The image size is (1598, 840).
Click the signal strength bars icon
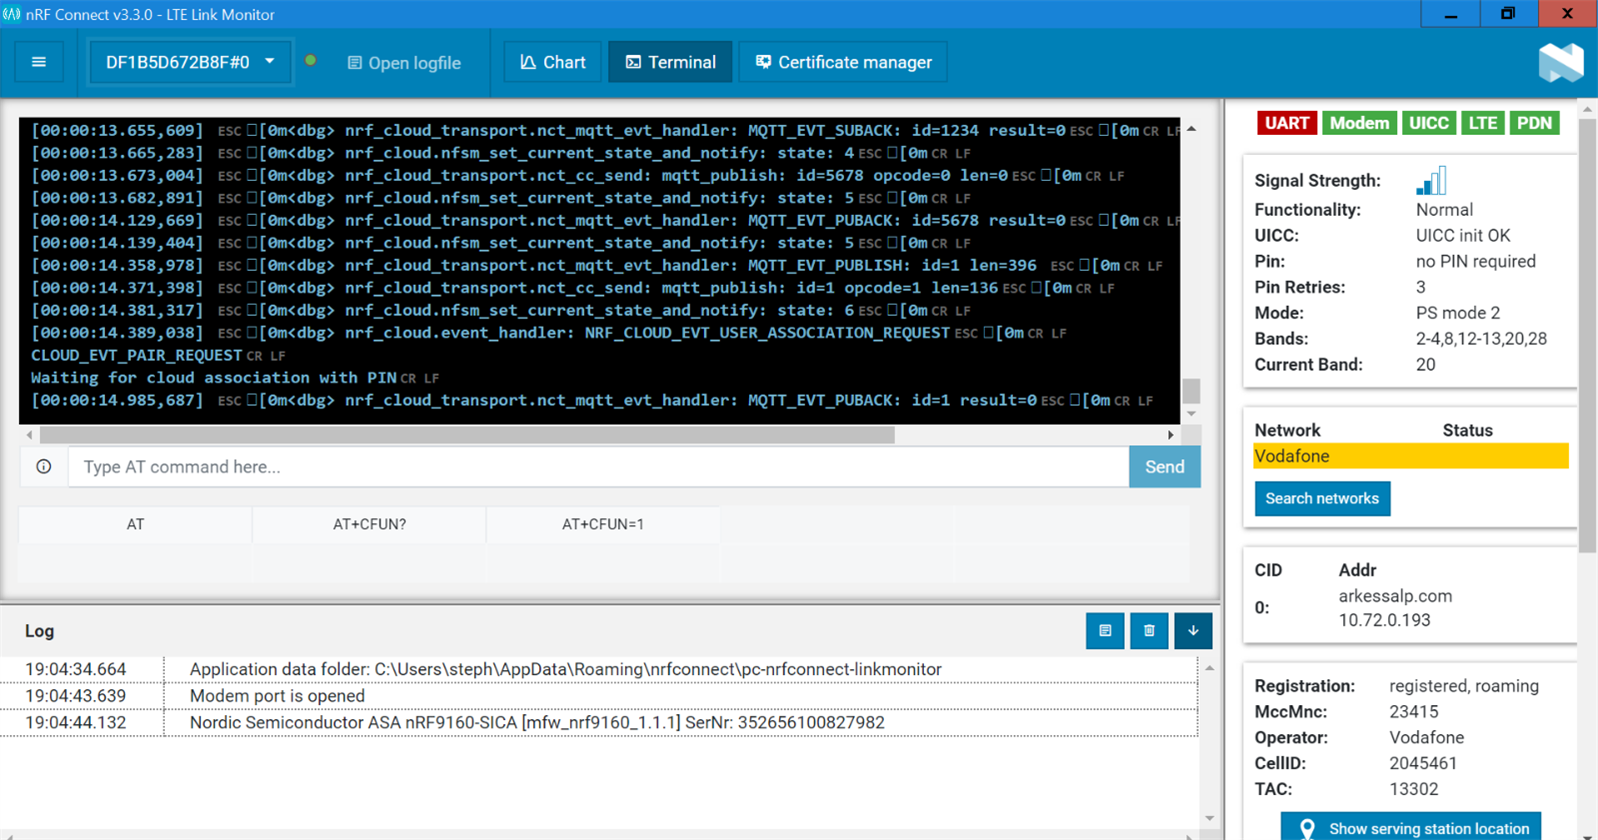point(1431,181)
